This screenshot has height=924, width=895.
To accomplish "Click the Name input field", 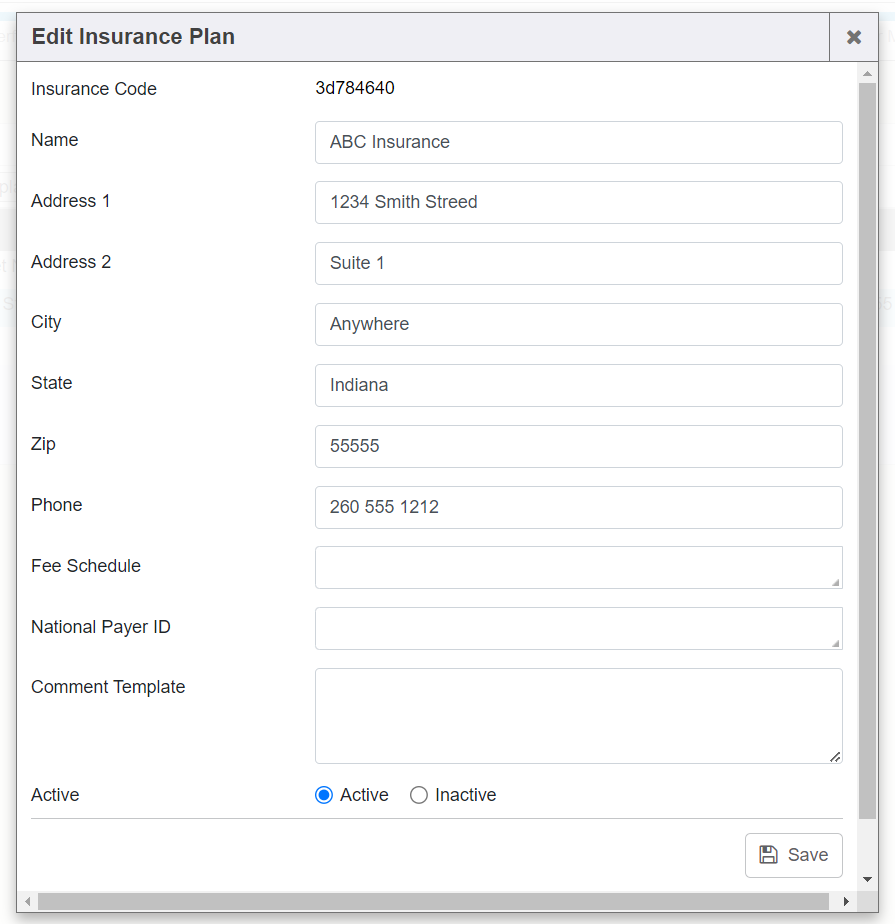I will click(579, 143).
